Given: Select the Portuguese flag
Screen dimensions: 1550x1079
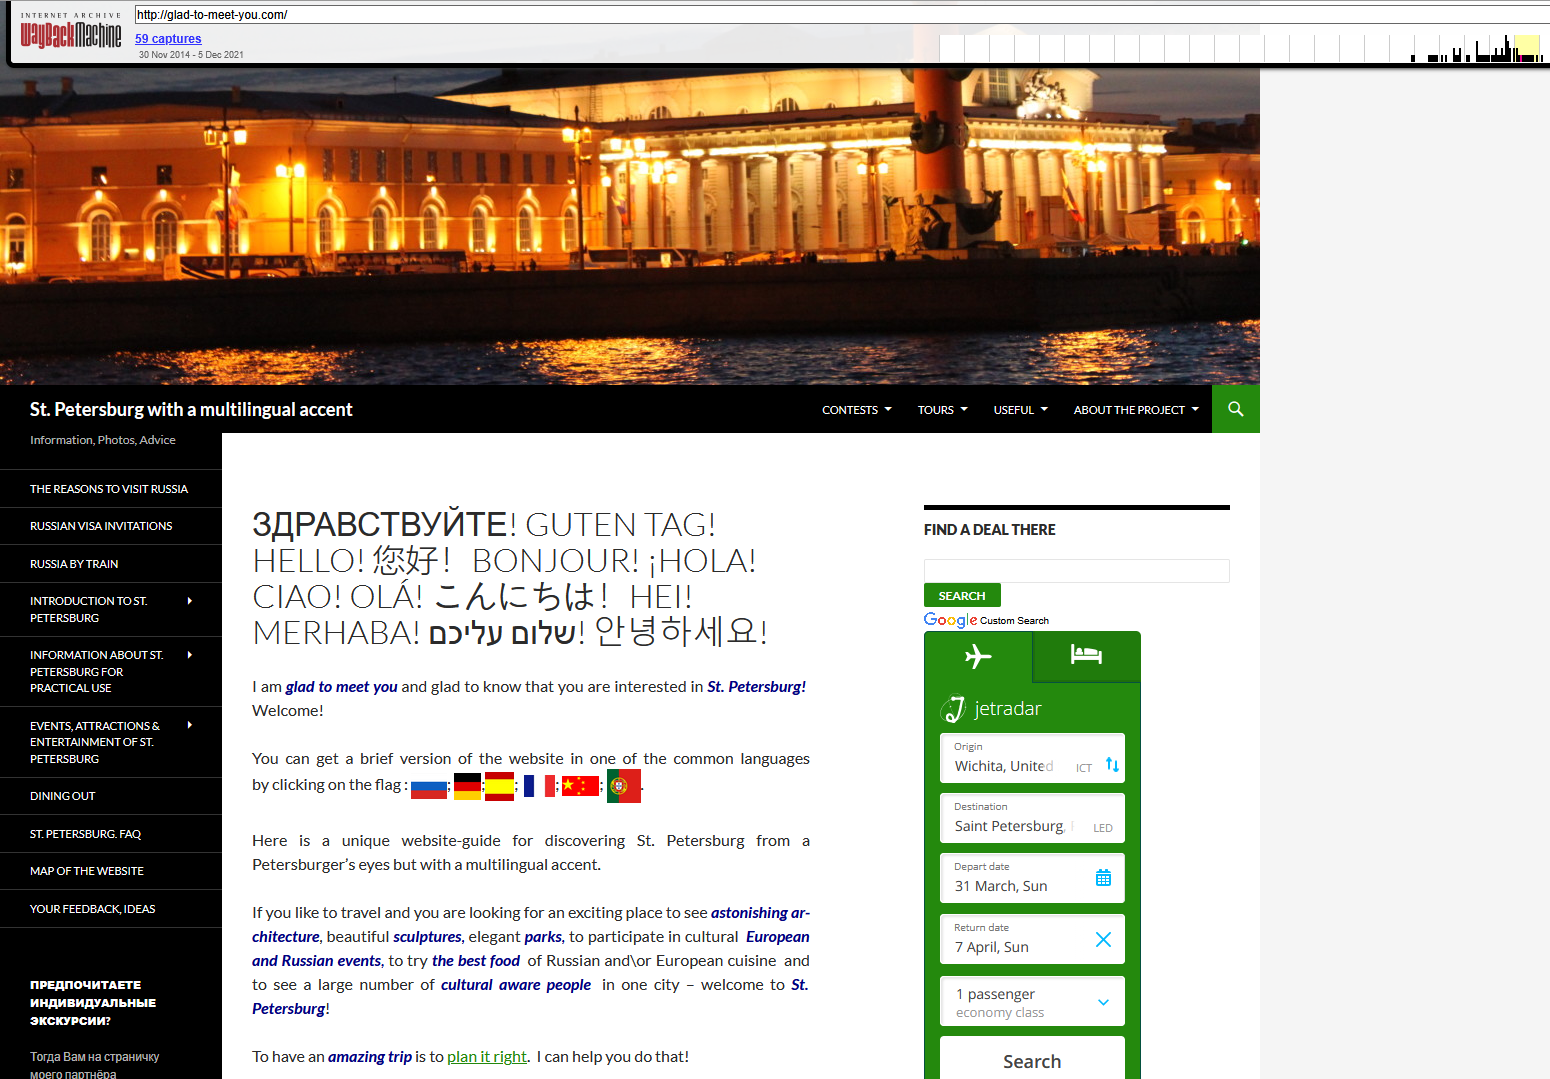Looking at the screenshot, I should [x=623, y=786].
